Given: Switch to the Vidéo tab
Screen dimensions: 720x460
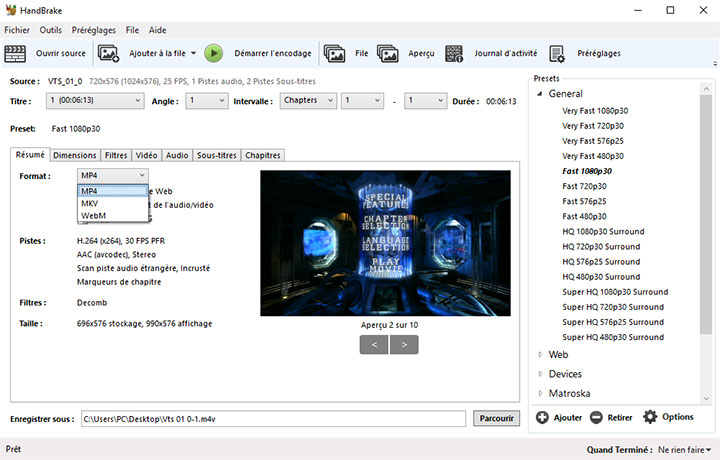Looking at the screenshot, I should (x=146, y=155).
